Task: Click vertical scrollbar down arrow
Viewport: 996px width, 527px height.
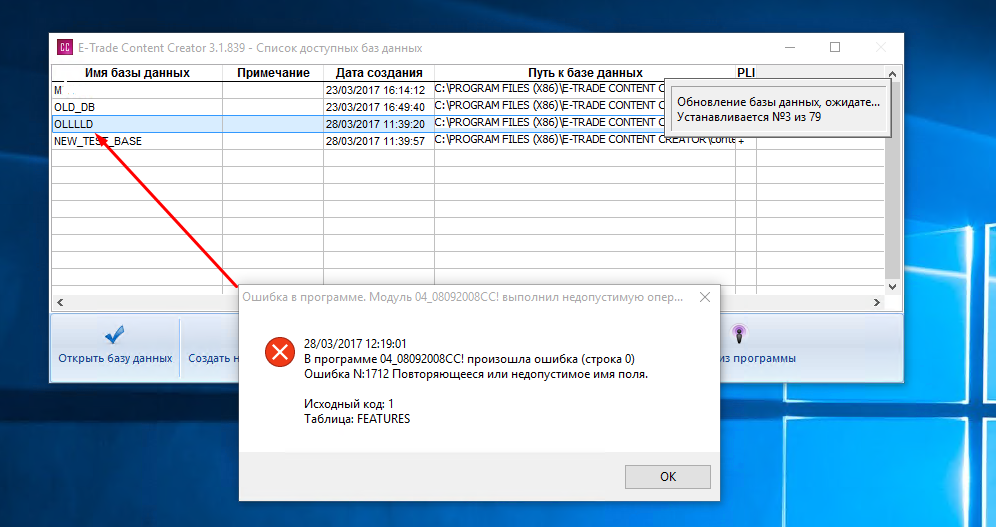Action: coord(892,286)
